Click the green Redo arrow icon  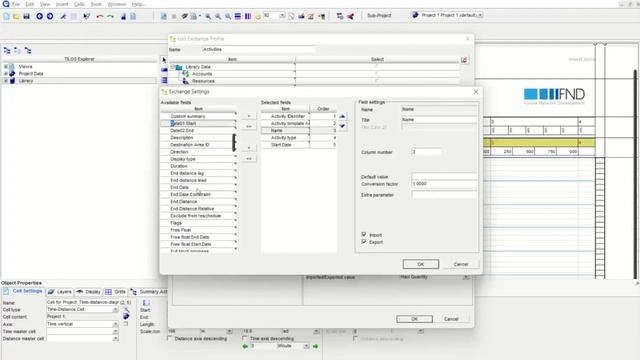pos(110,16)
